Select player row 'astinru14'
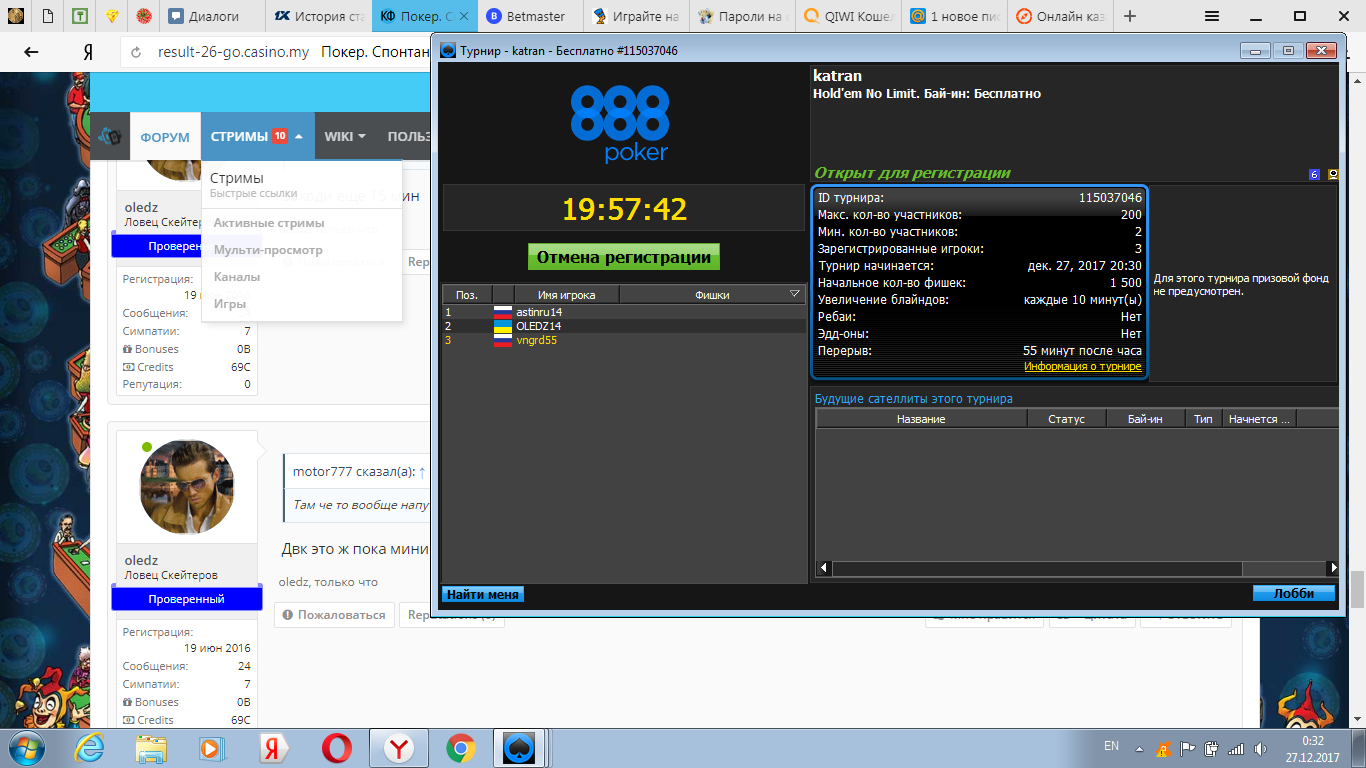This screenshot has width=1366, height=768. (624, 312)
